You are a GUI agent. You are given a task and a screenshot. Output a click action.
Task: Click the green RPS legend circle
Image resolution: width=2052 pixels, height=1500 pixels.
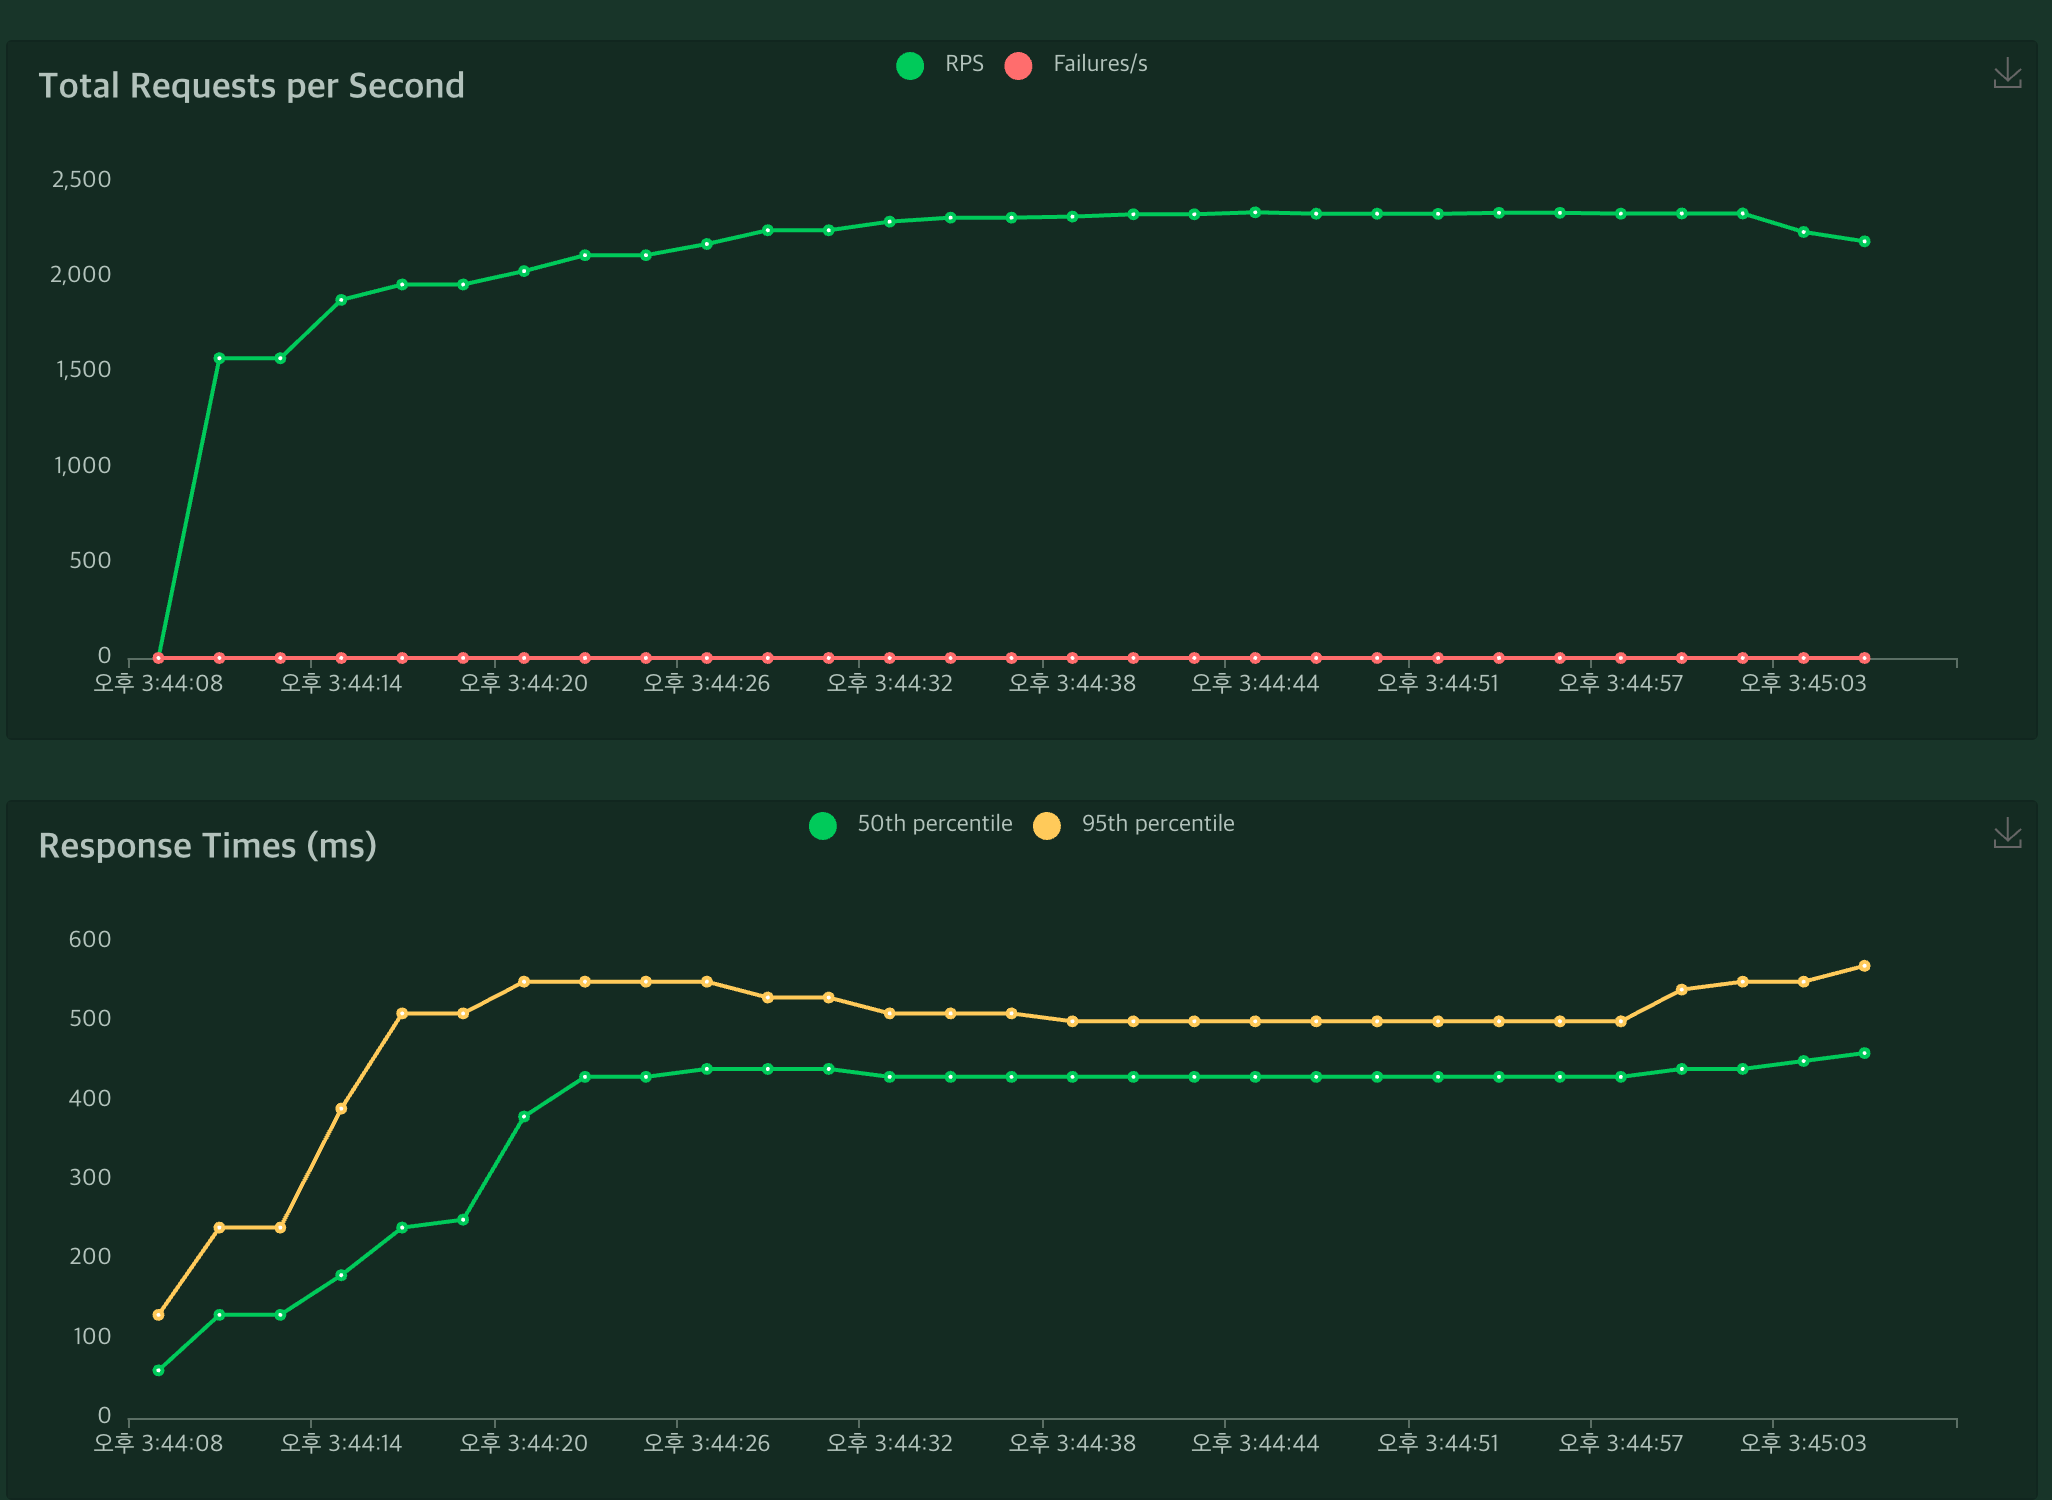click(x=910, y=66)
